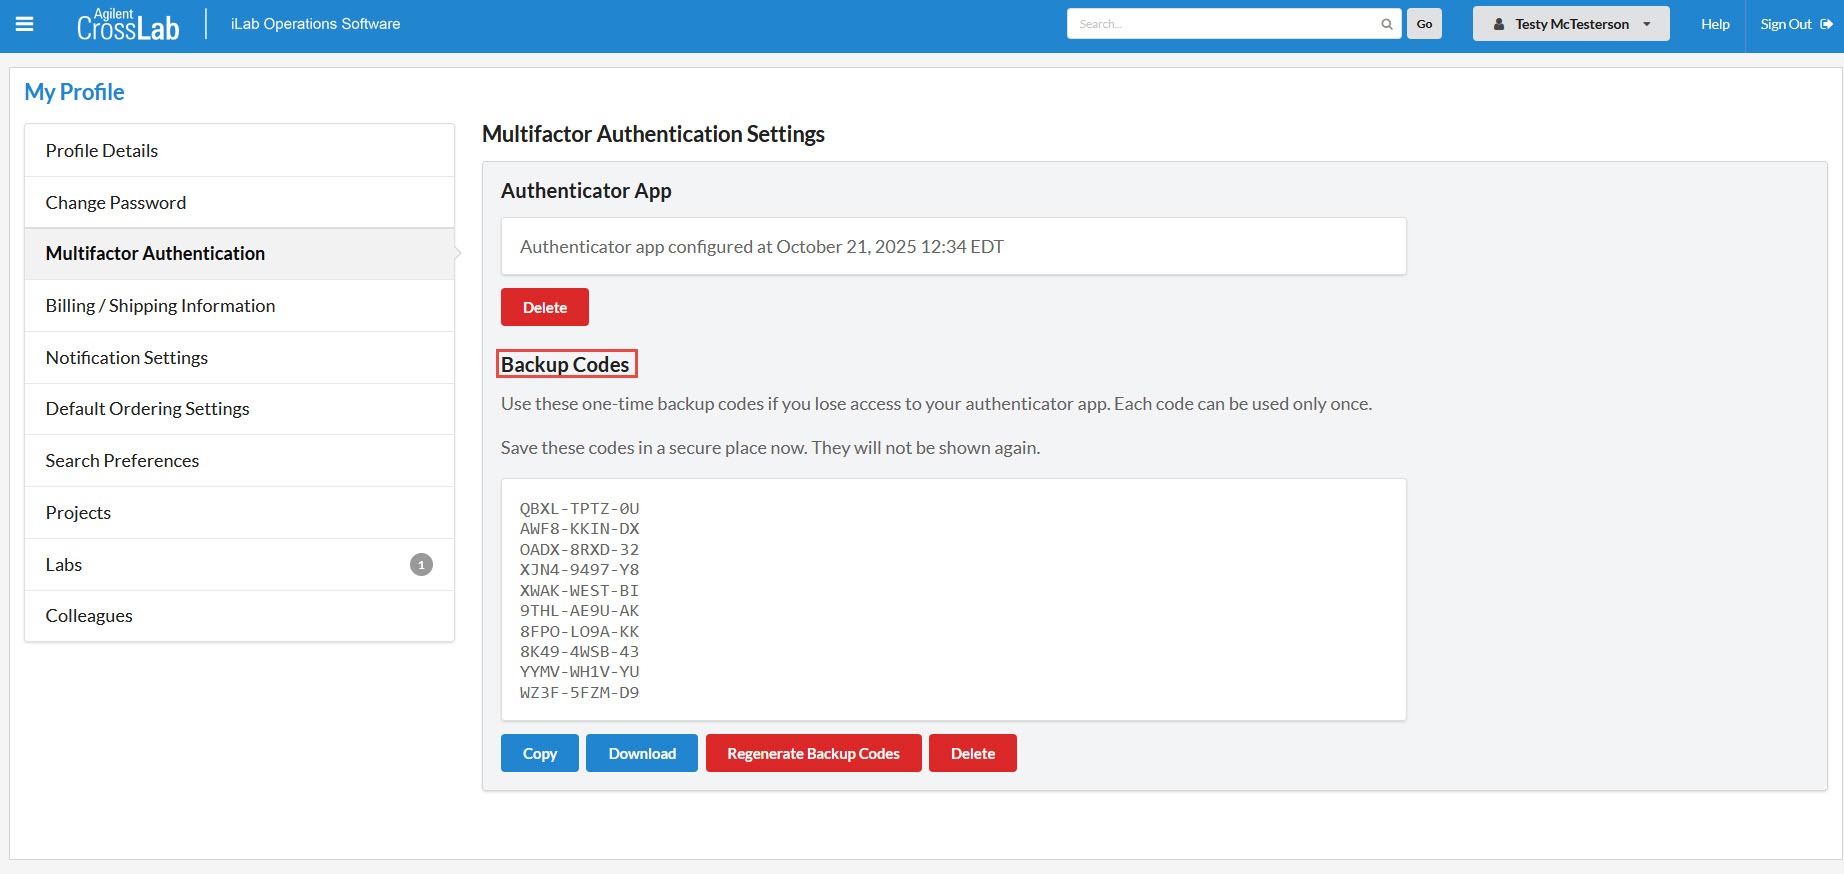Viewport: 1844px width, 874px height.
Task: Click the Sign Out arrow icon
Action: point(1826,24)
